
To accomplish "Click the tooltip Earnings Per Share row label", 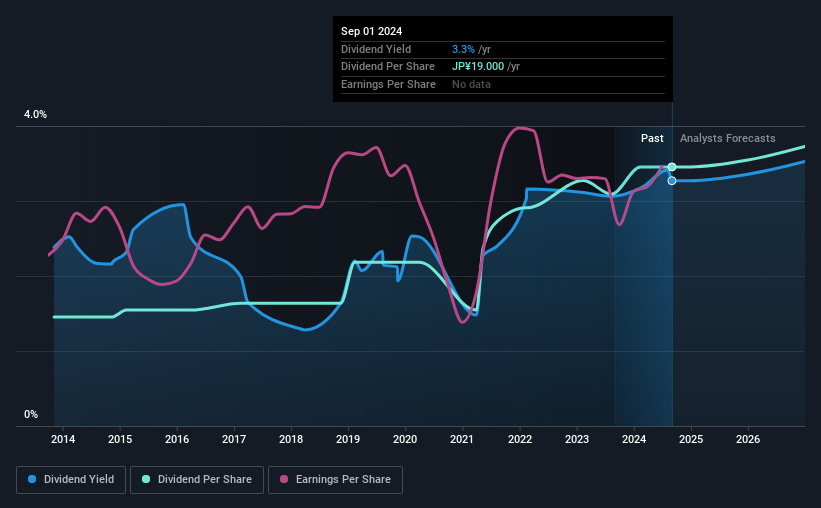I will tap(389, 84).
